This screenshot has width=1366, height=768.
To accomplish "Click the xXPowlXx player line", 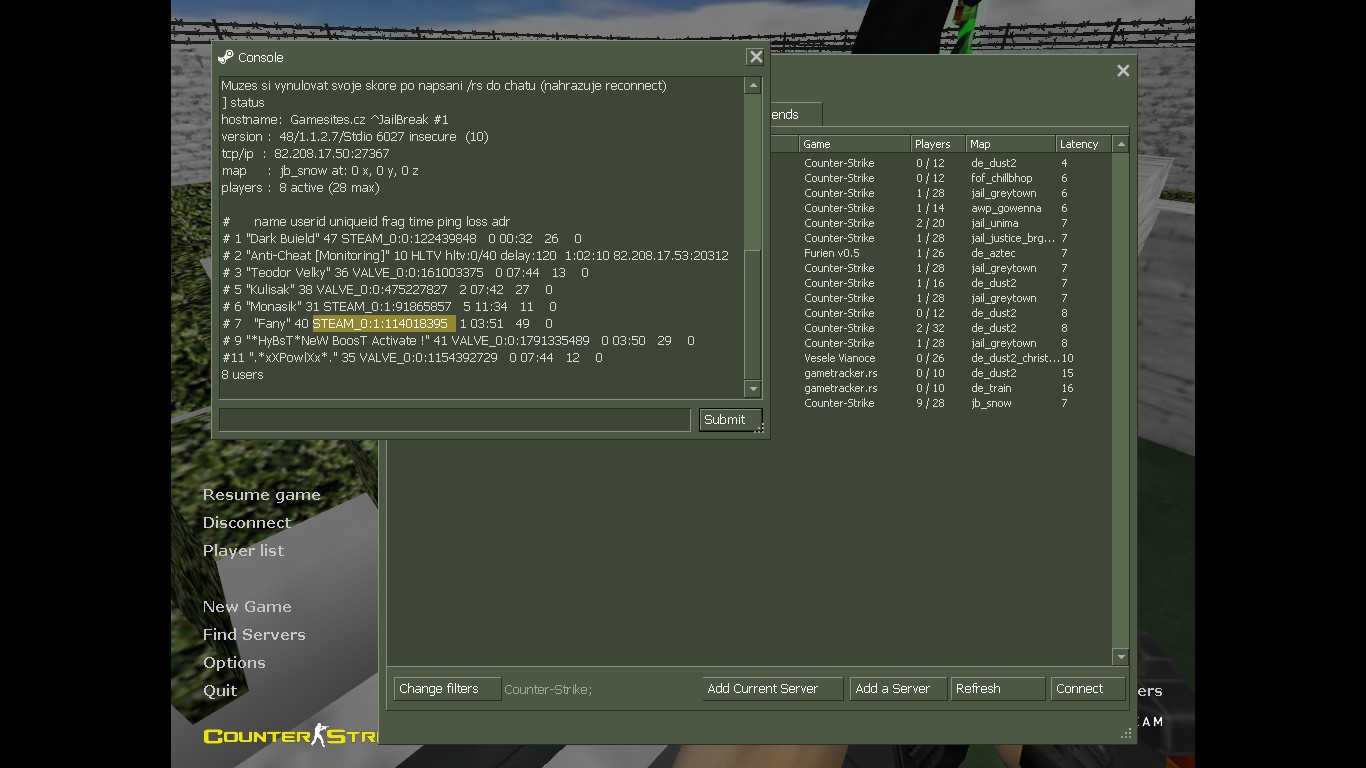I will point(412,358).
